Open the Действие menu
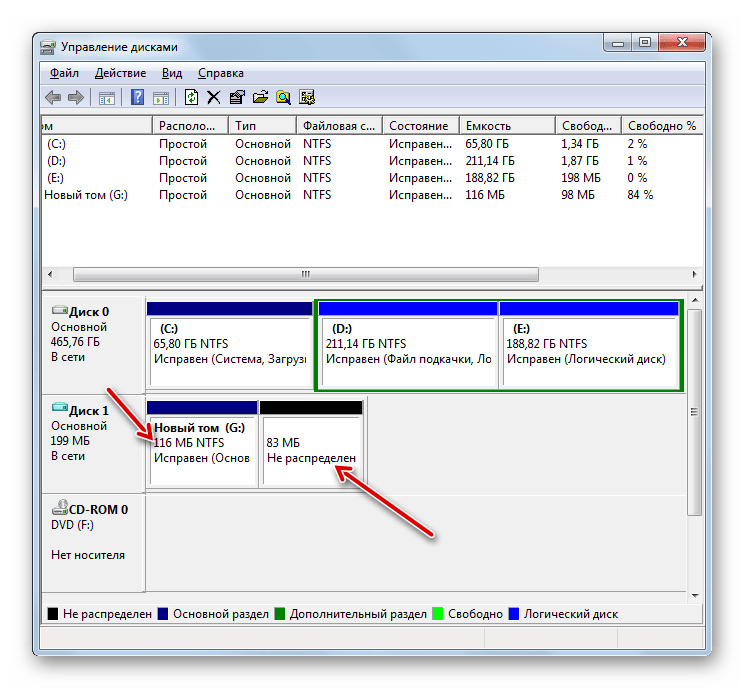745x689 pixels. tap(120, 73)
